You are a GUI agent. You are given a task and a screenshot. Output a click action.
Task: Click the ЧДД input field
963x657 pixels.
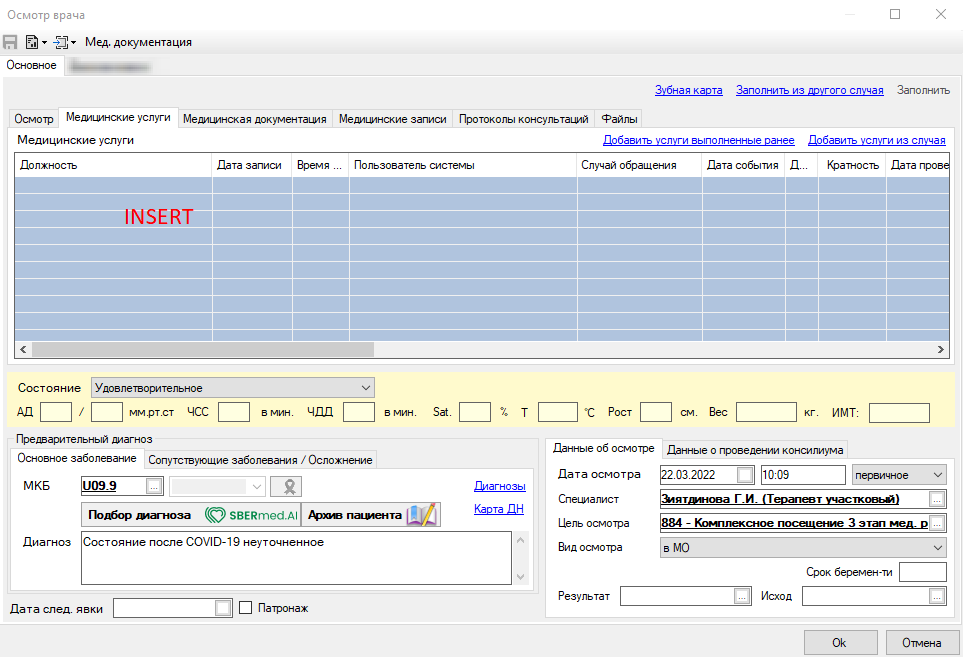tap(359, 412)
